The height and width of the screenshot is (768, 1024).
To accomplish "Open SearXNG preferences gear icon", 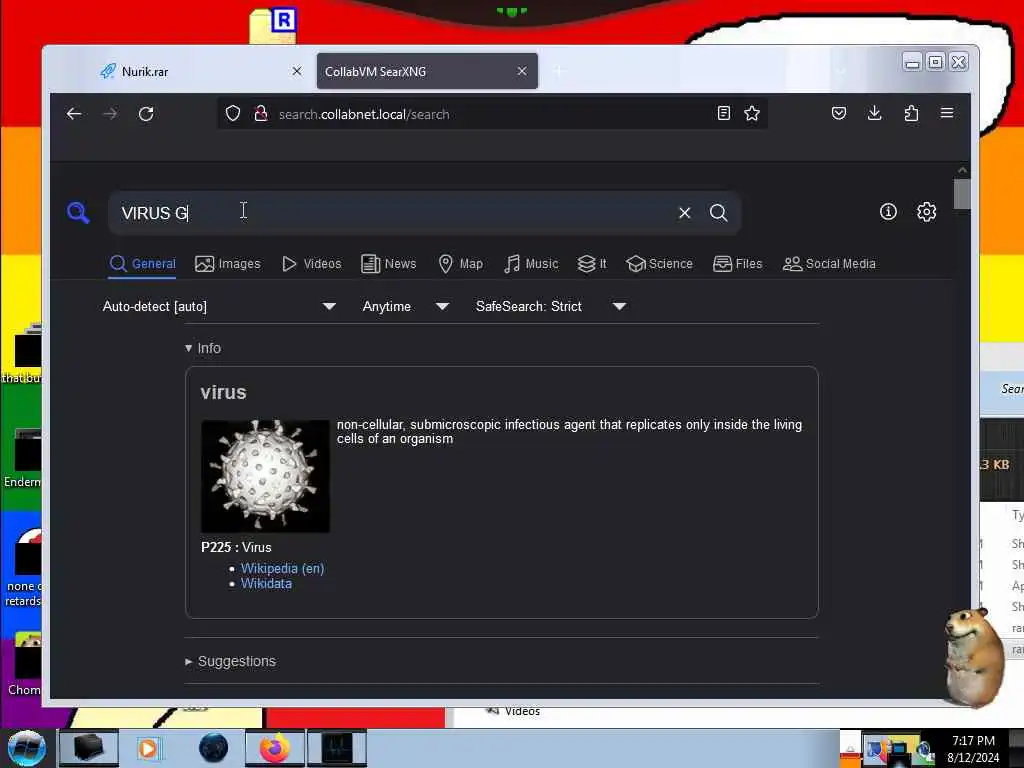I will (927, 212).
